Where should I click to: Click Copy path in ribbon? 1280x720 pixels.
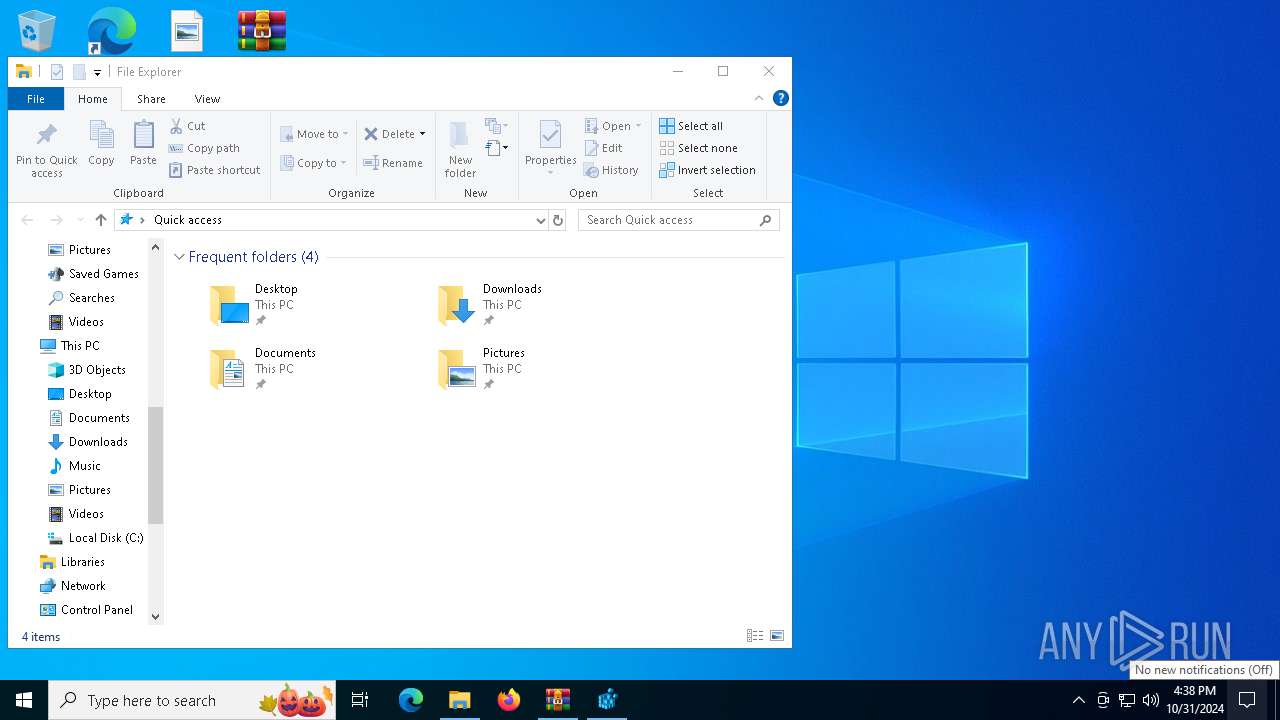pos(204,148)
